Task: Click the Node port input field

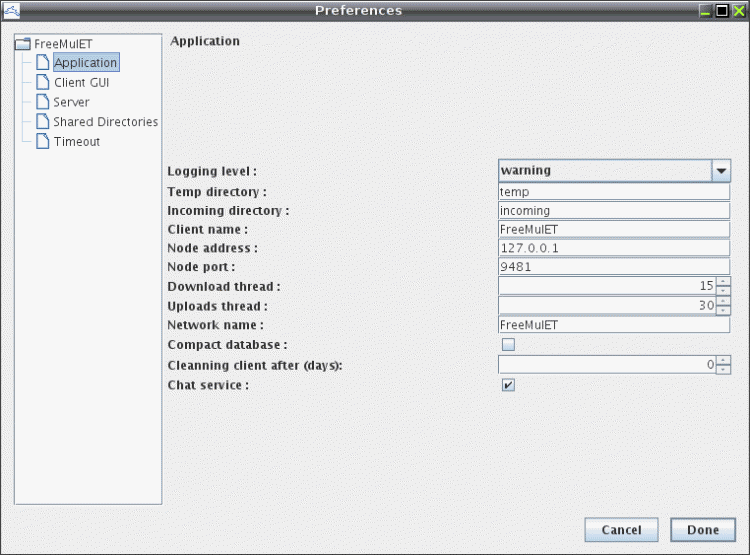Action: (614, 266)
